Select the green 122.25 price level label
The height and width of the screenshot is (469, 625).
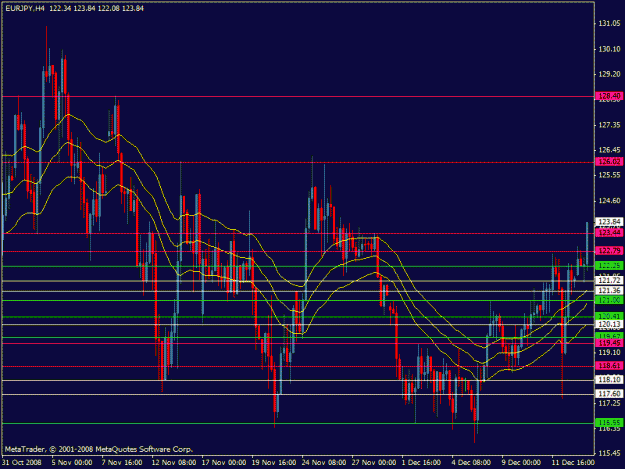pyautogui.click(x=609, y=266)
